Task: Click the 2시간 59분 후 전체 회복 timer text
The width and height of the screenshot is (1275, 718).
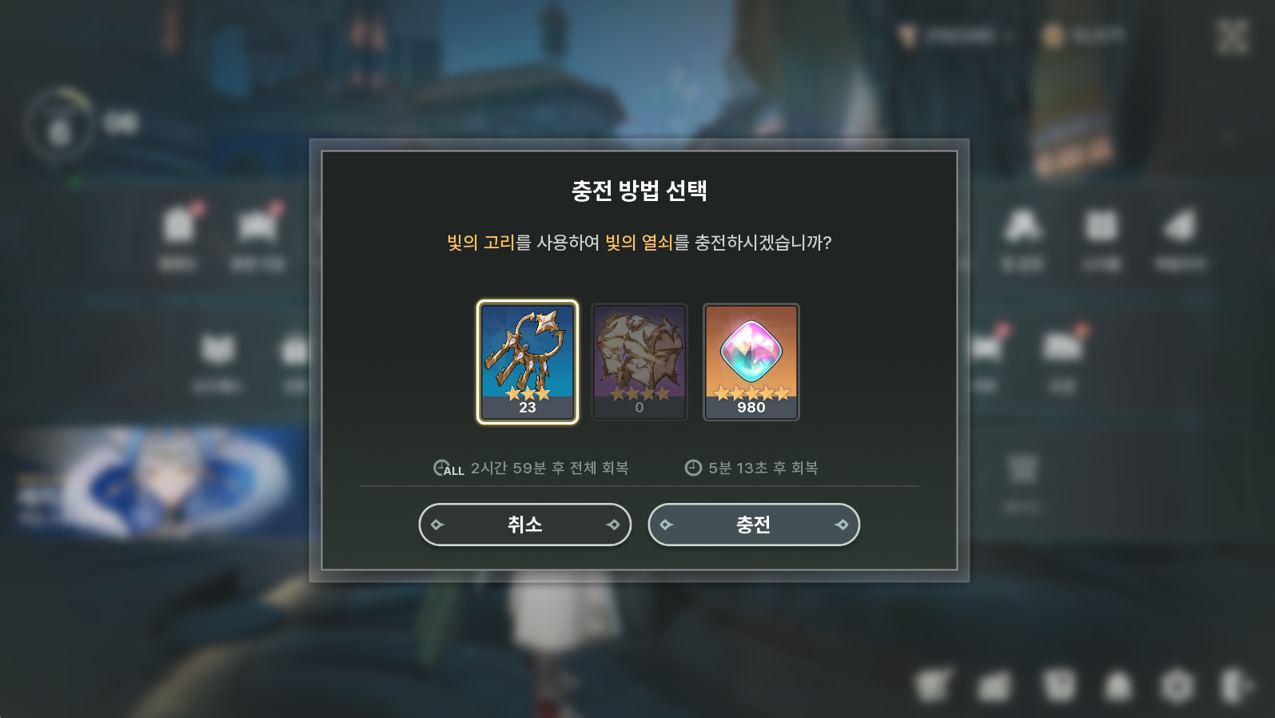Action: point(549,468)
